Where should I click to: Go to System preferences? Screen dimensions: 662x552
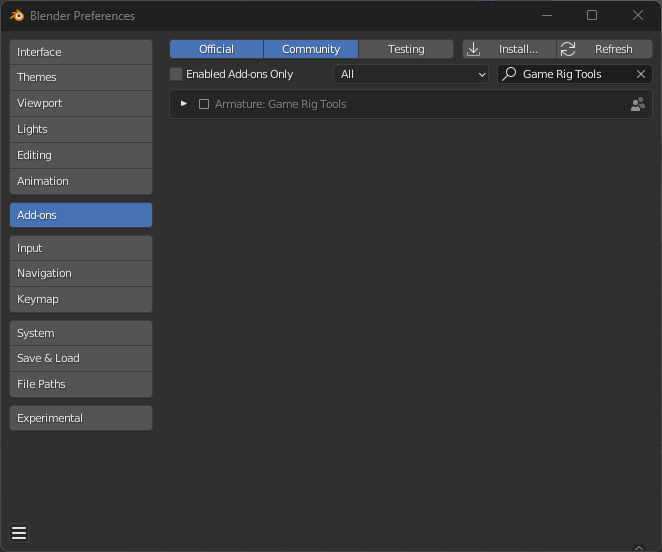coord(81,333)
